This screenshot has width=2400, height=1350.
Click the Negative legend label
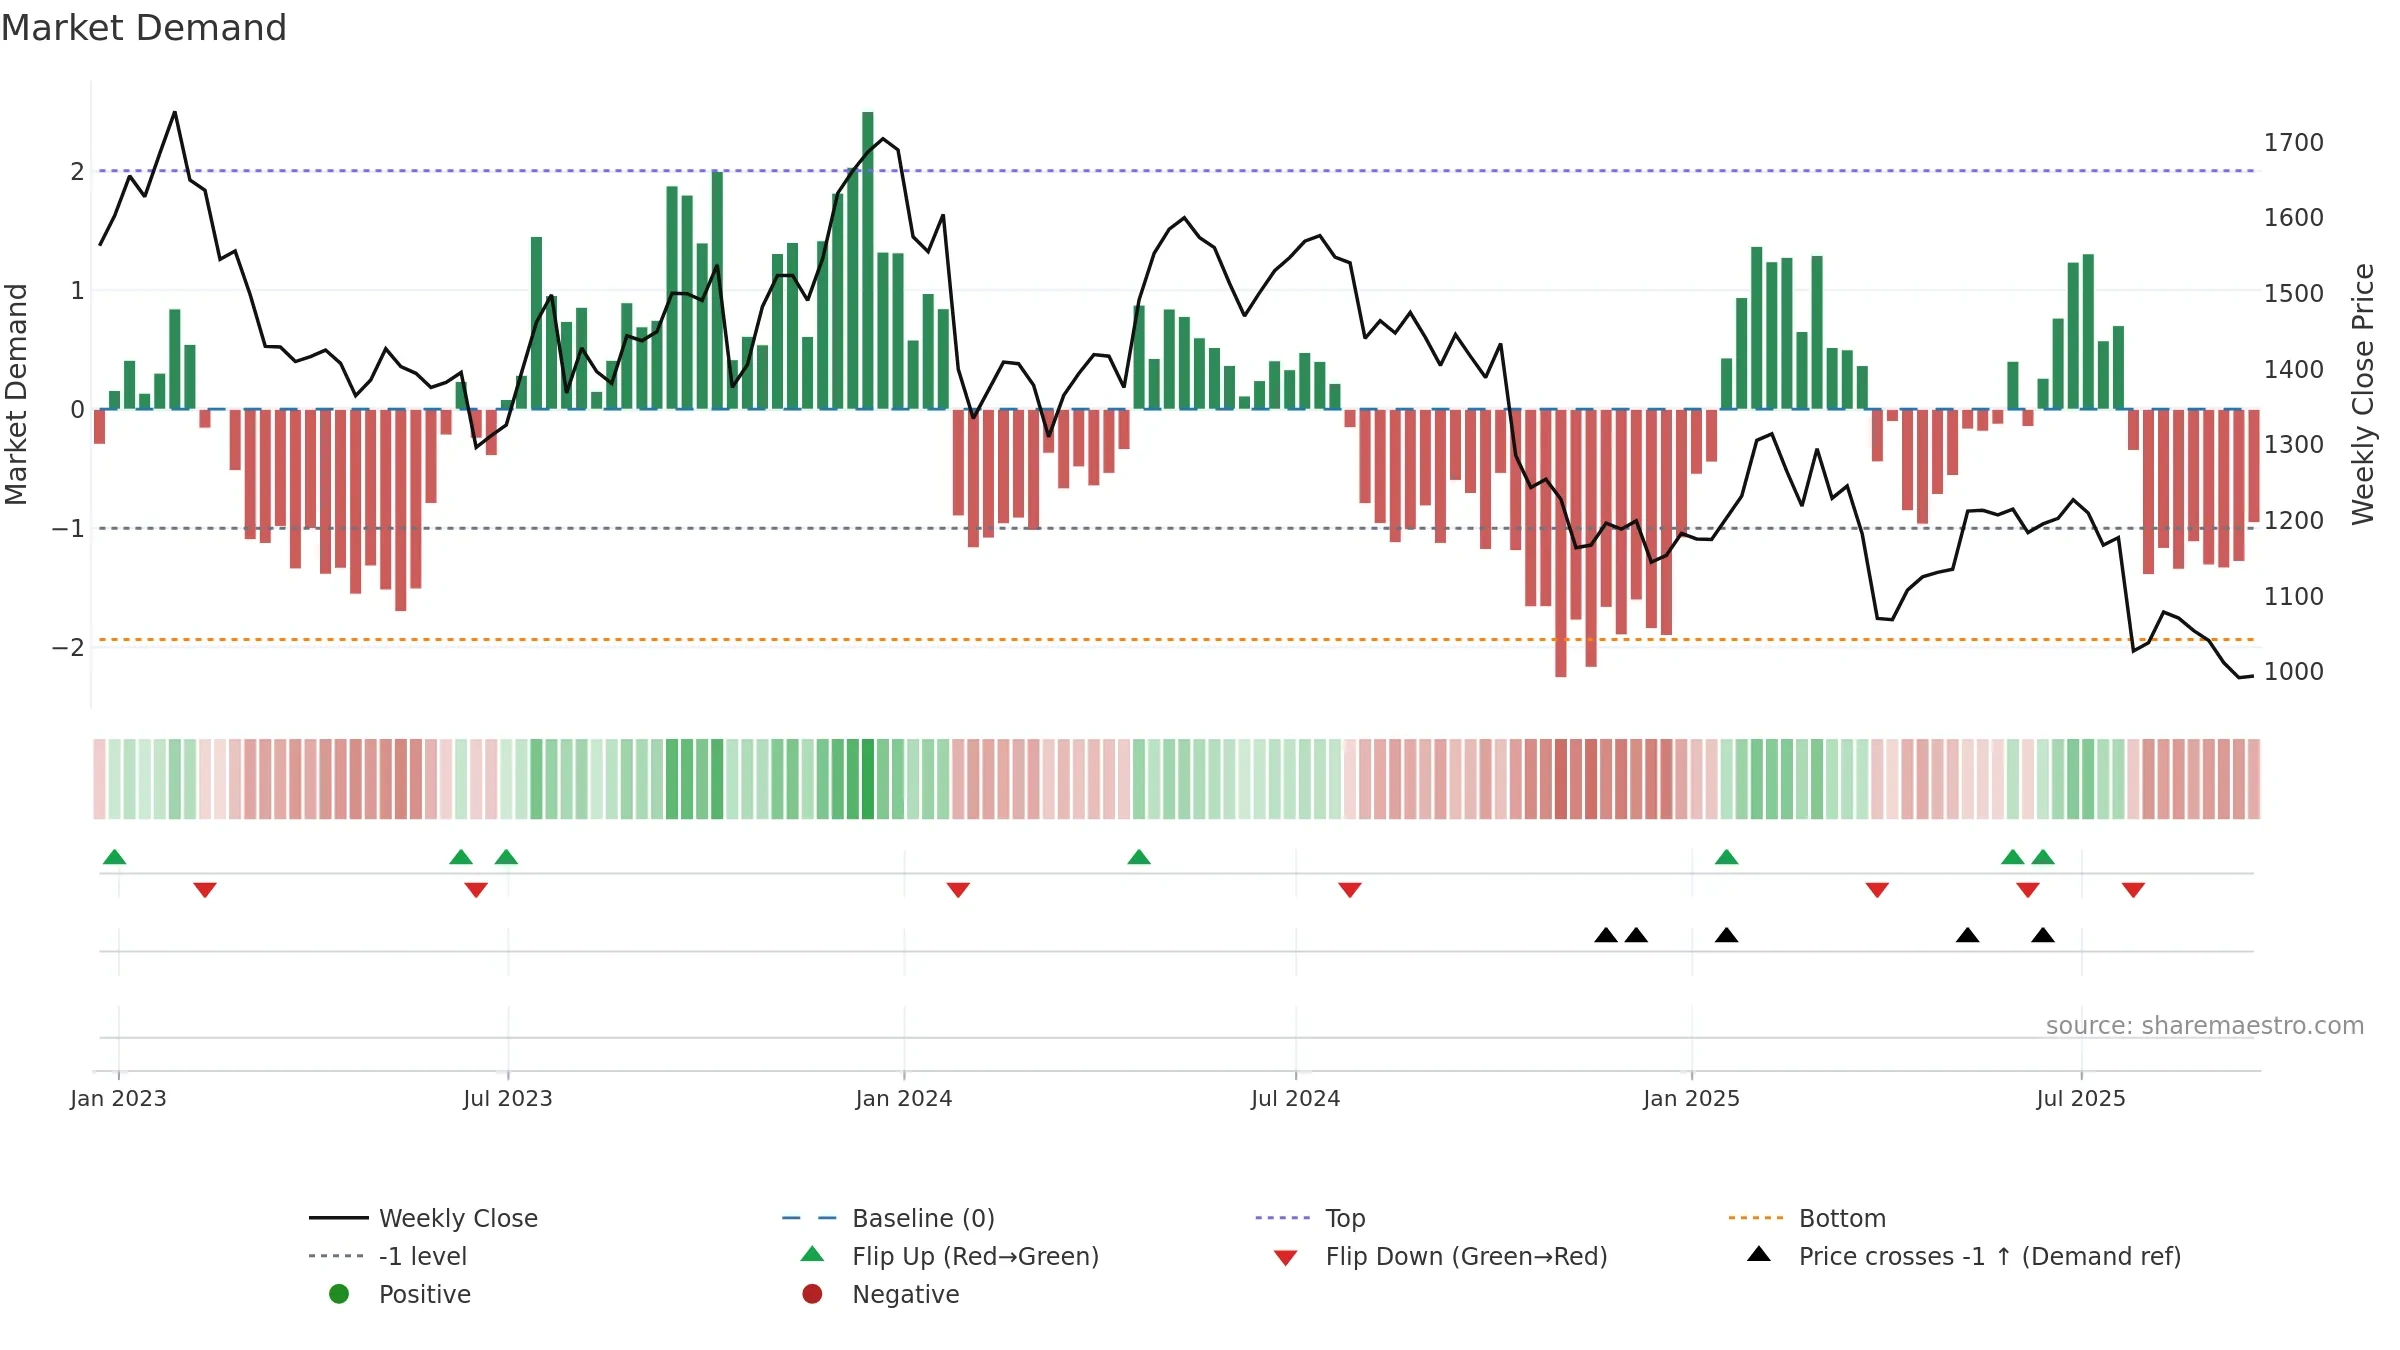click(905, 1294)
